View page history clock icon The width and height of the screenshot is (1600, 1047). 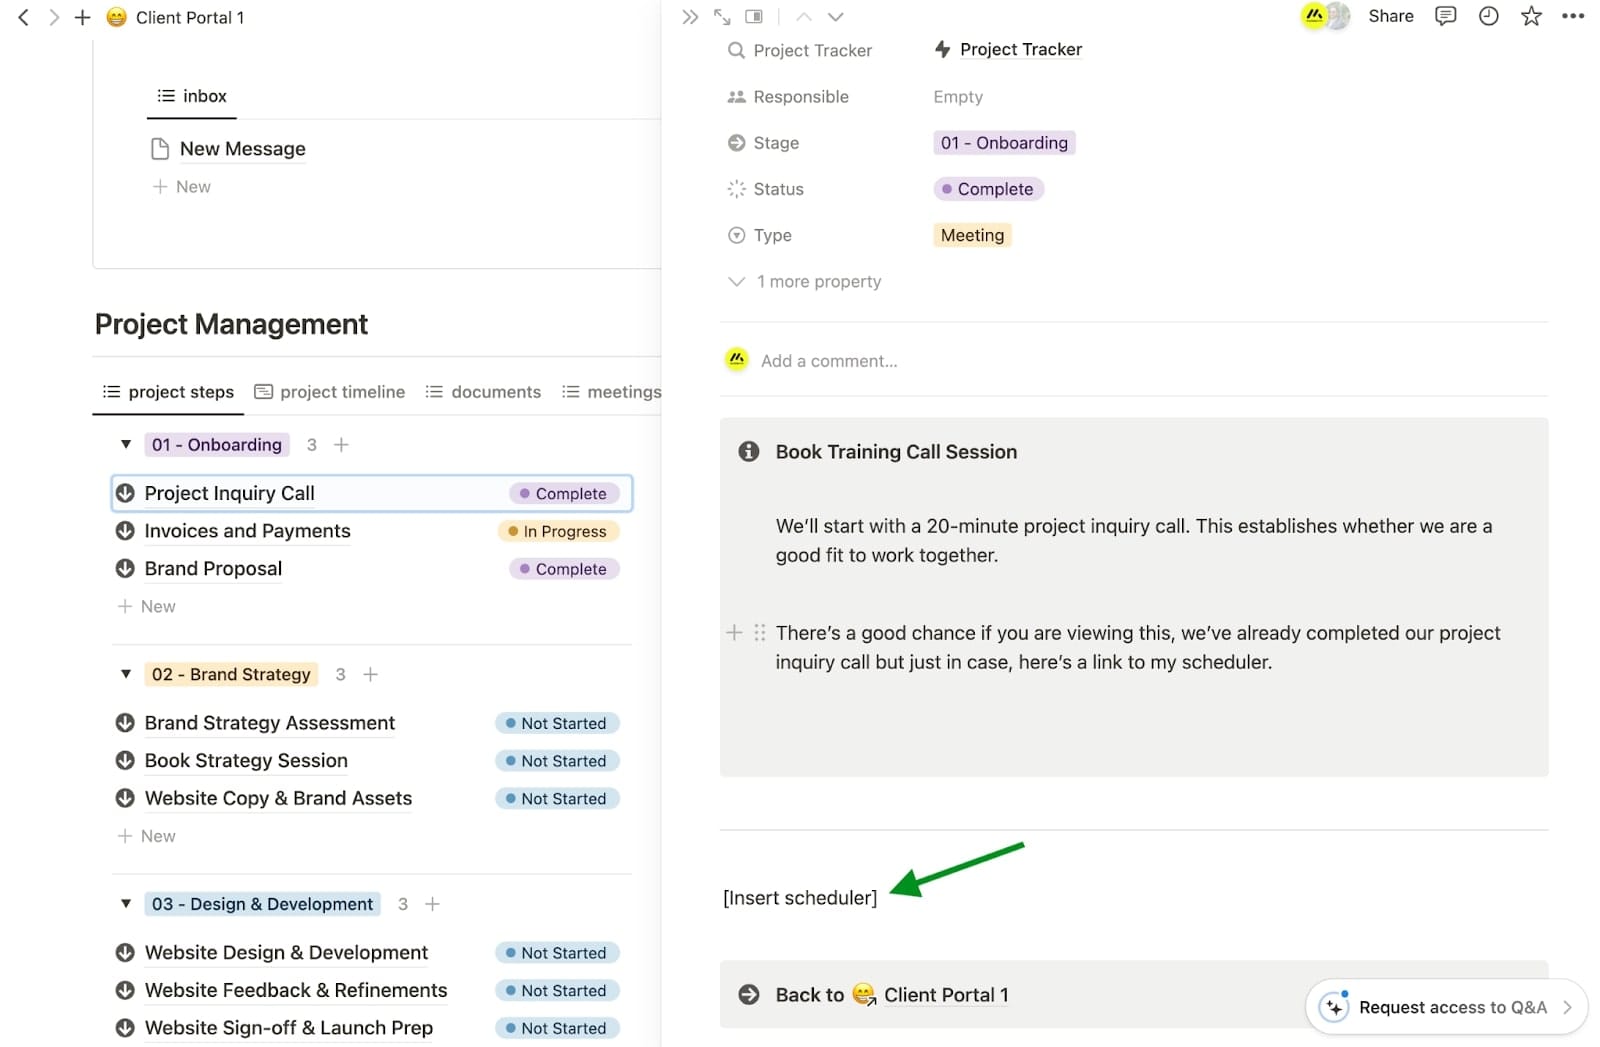click(x=1488, y=16)
